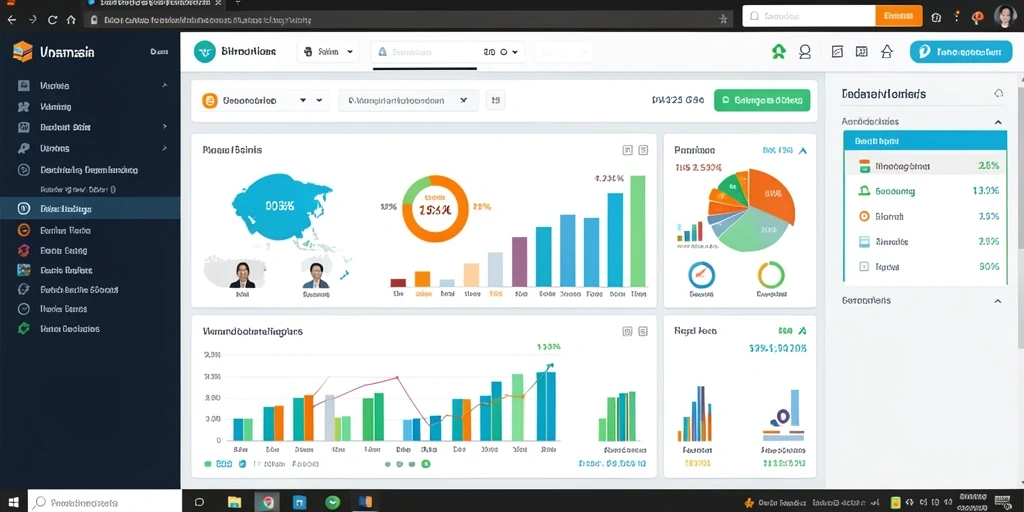The height and width of the screenshot is (512, 1024).
Task: Expand the fourth sidebar item with a chevron
Action: click(x=165, y=148)
